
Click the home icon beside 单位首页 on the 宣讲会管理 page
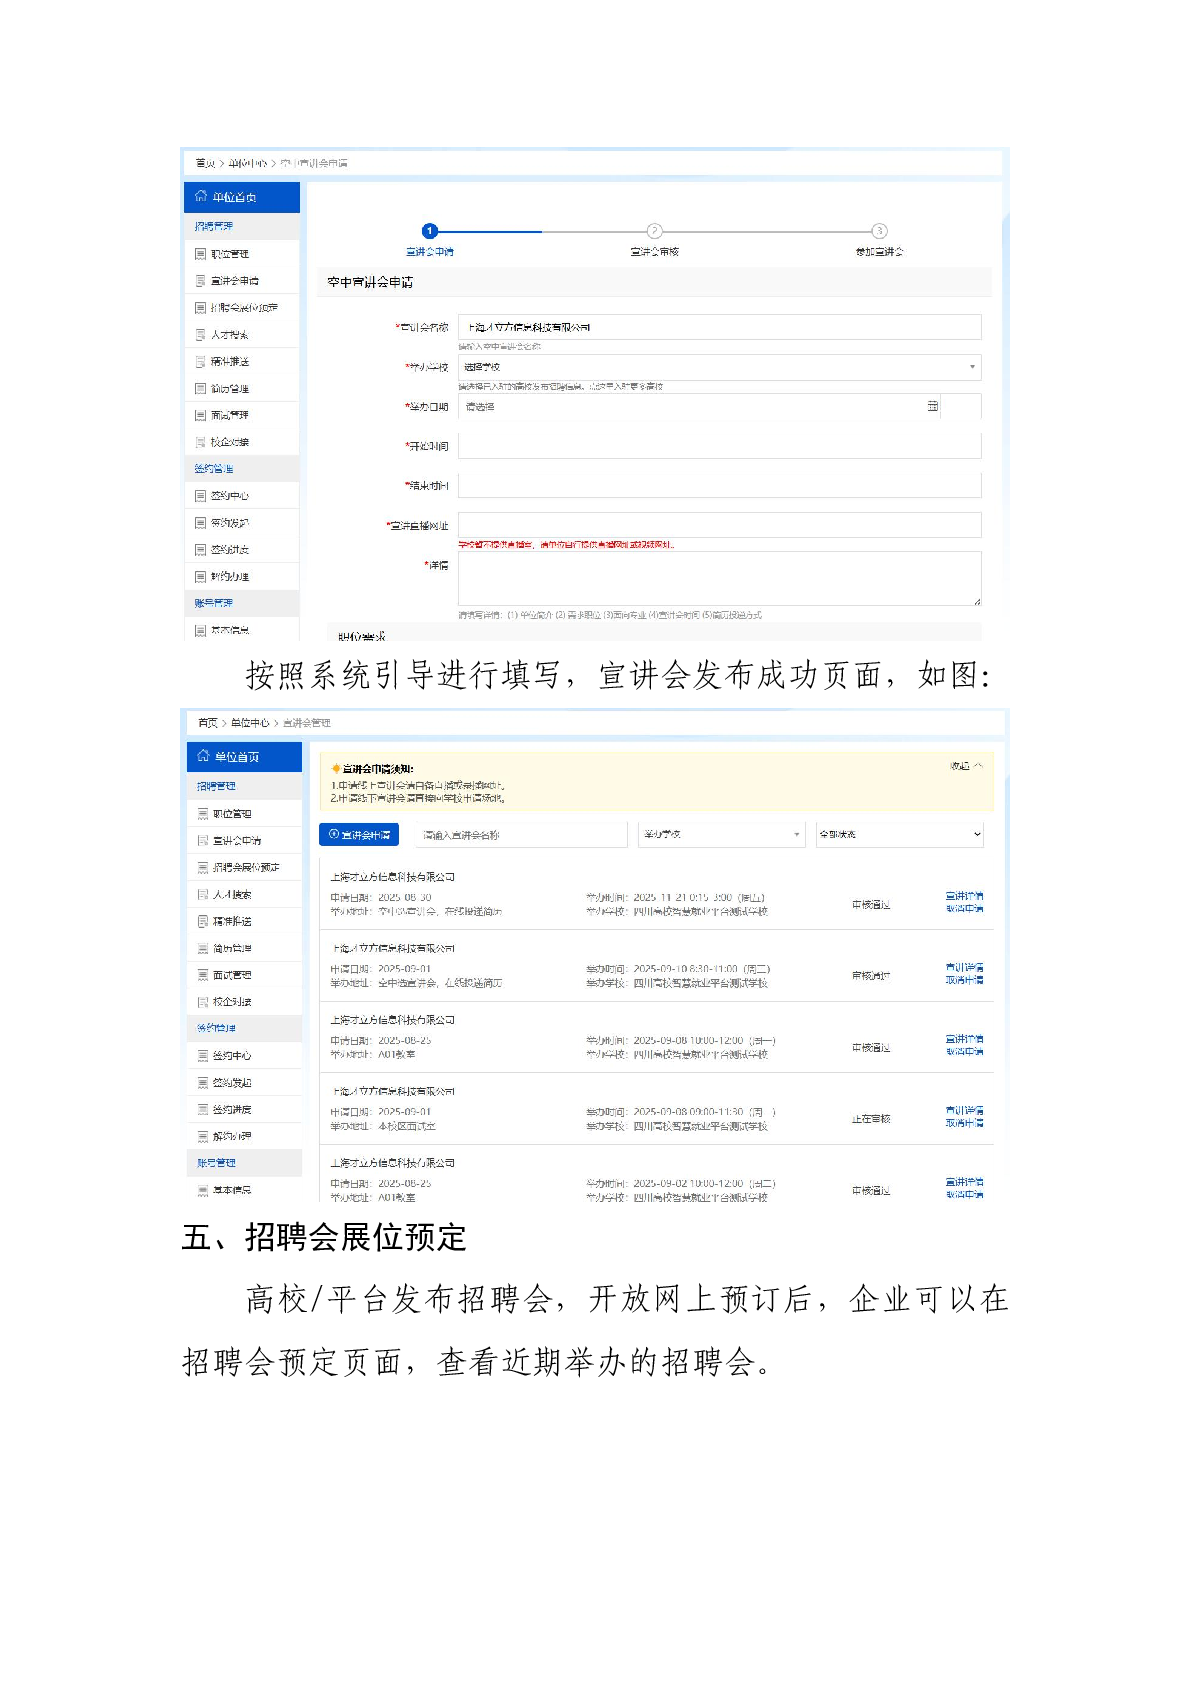tap(203, 756)
